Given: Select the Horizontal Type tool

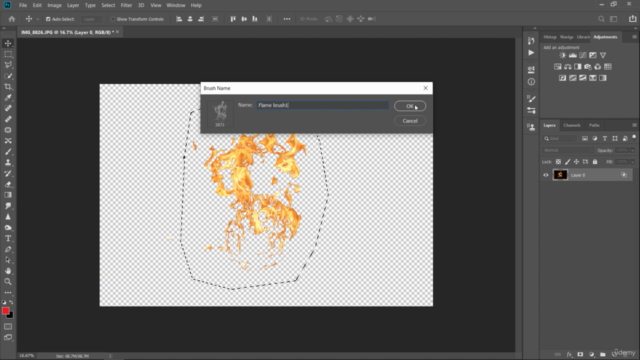Looking at the screenshot, I should coord(8,238).
